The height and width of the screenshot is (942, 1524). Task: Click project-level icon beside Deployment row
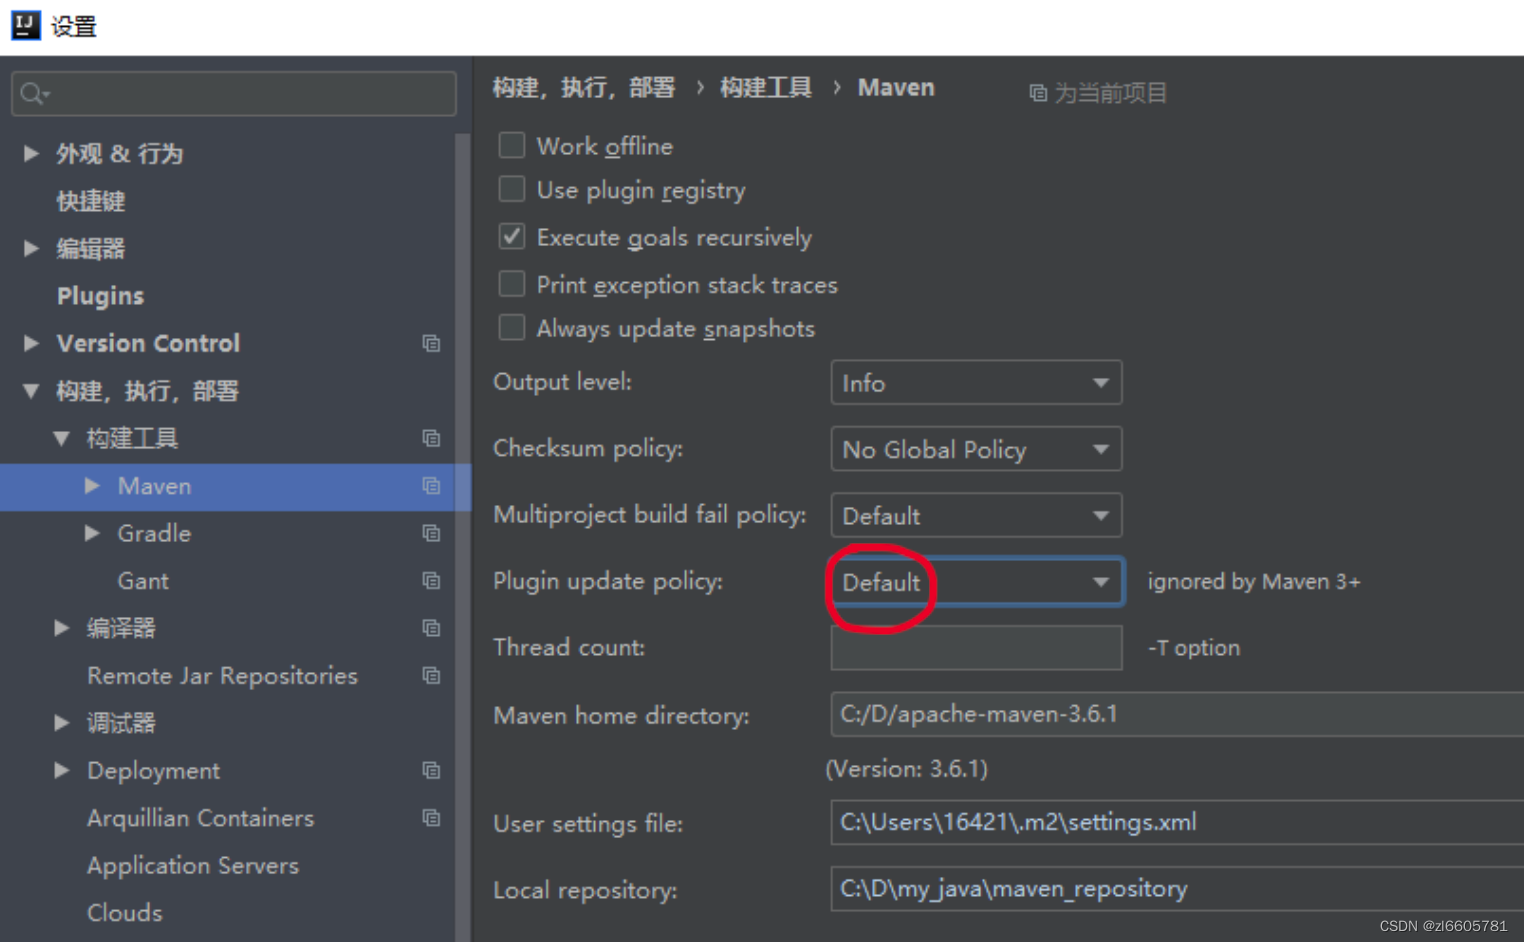(x=431, y=771)
